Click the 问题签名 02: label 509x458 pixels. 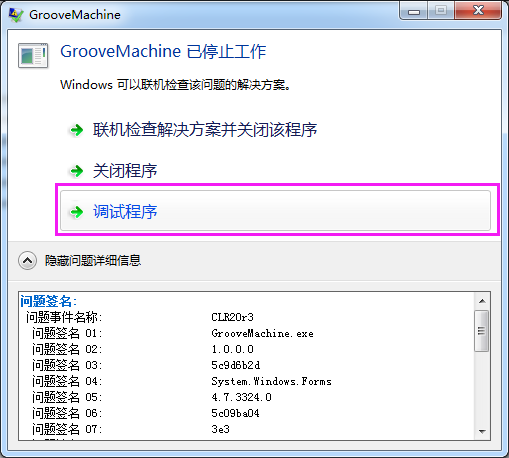pyautogui.click(x=67, y=349)
